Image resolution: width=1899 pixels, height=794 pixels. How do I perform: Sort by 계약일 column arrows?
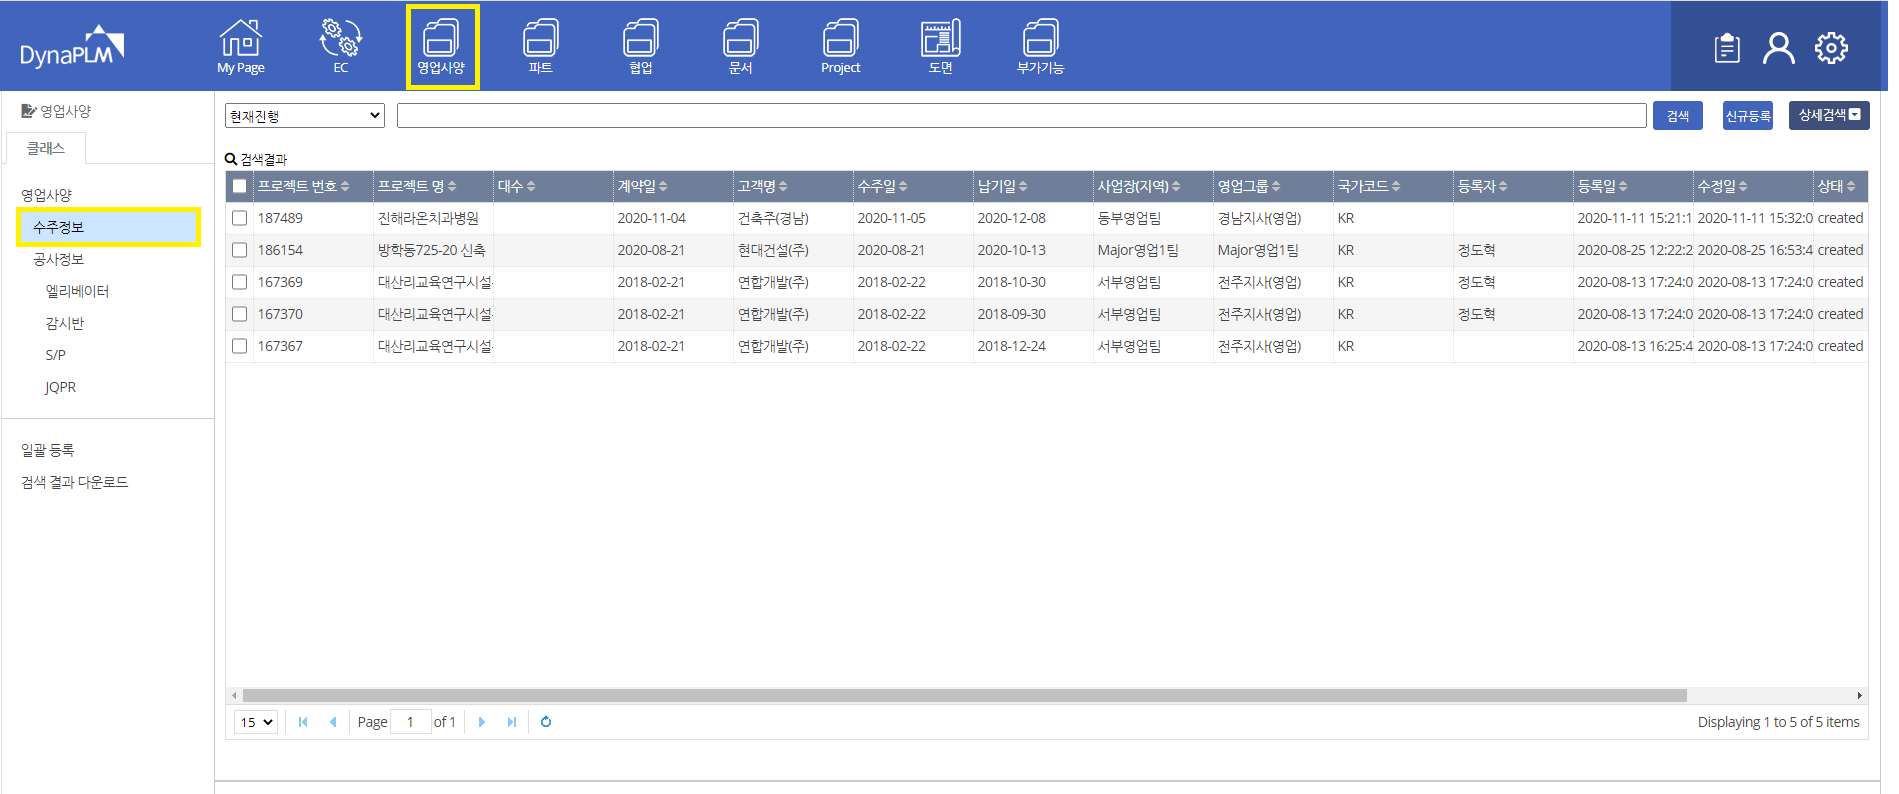pos(663,187)
